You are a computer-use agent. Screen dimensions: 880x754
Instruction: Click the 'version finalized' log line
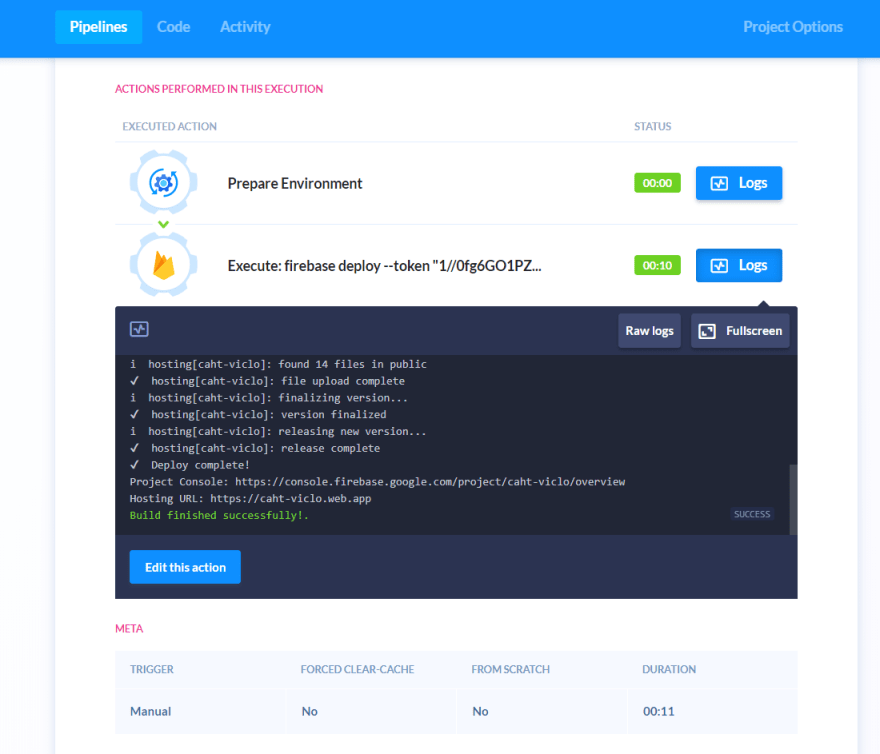[258, 415]
